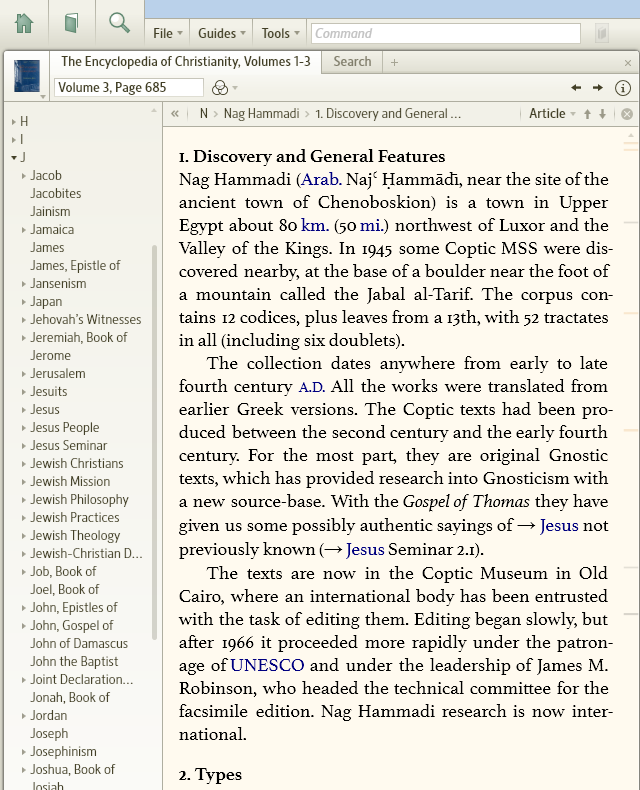Screen dimensions: 640x790
Task: Close the locator bar X icon
Action: (627, 114)
